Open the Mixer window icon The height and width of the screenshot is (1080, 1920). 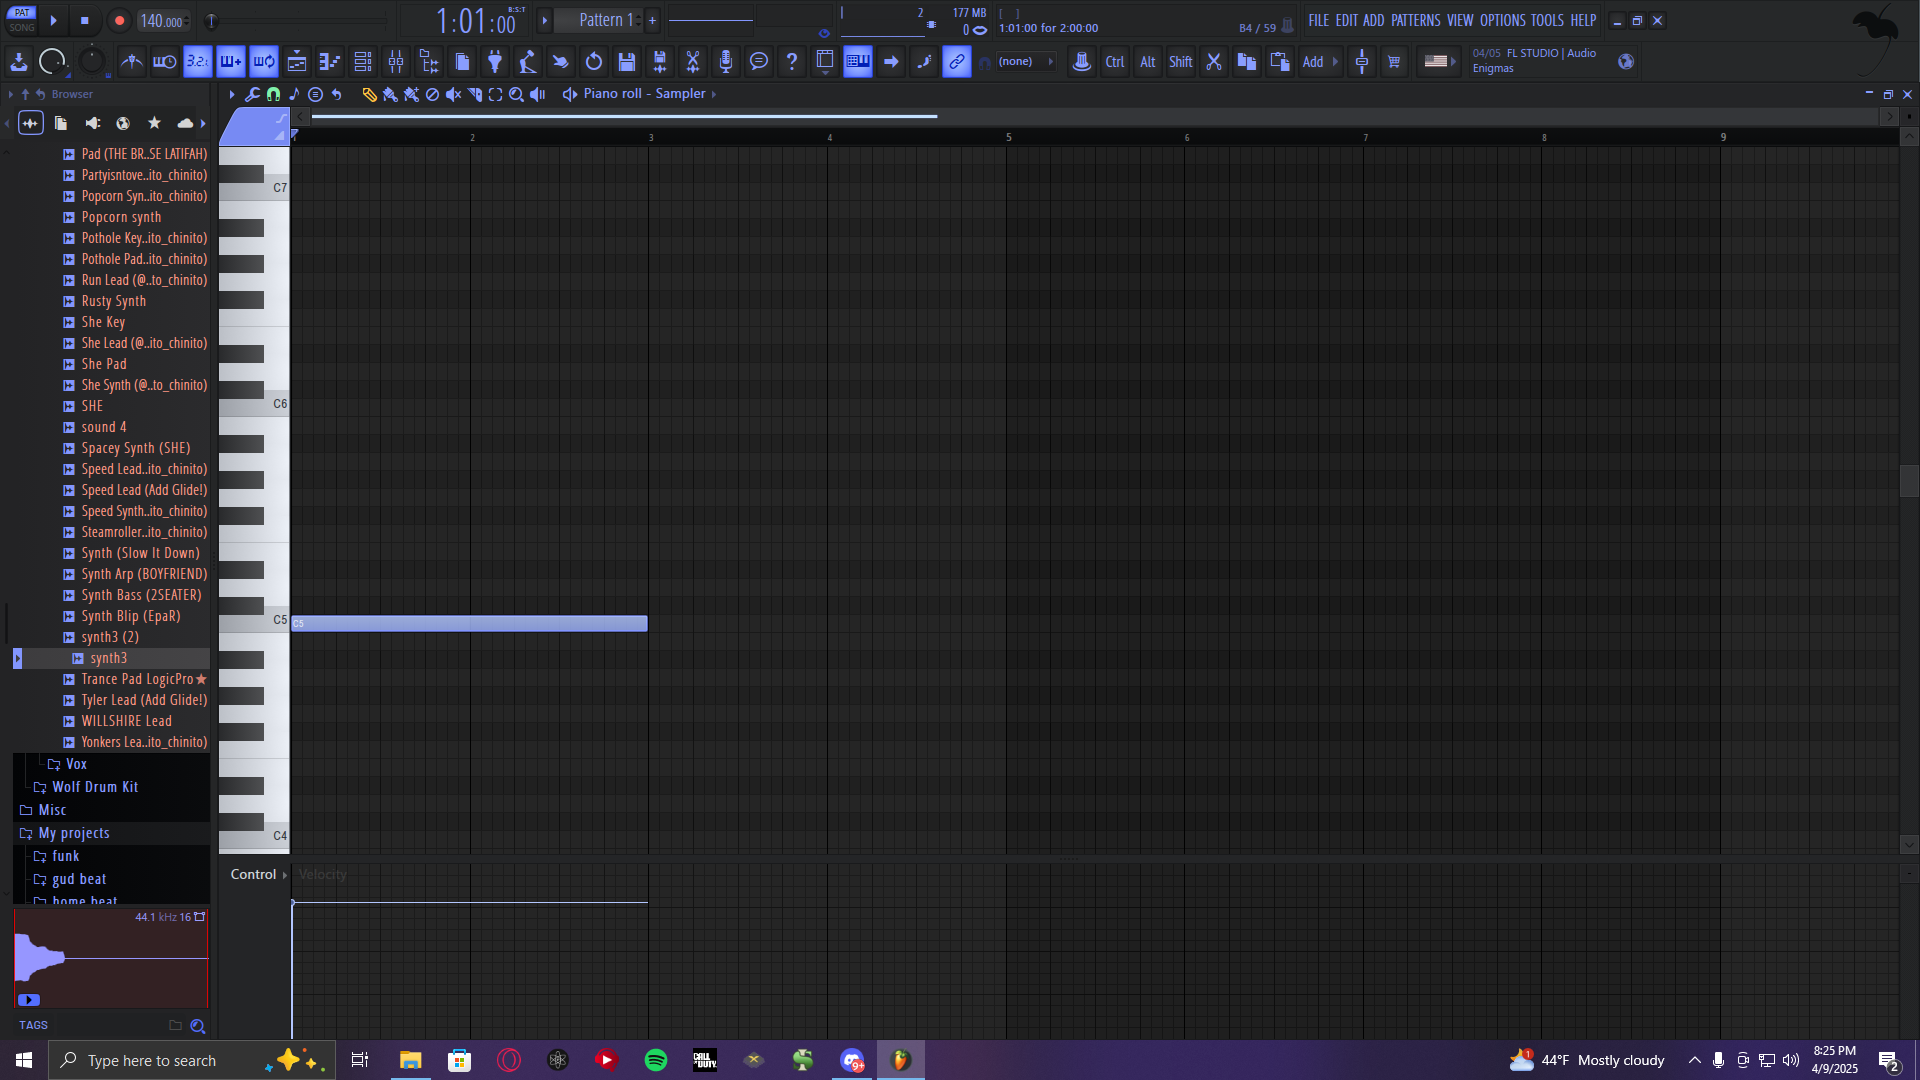(x=396, y=62)
